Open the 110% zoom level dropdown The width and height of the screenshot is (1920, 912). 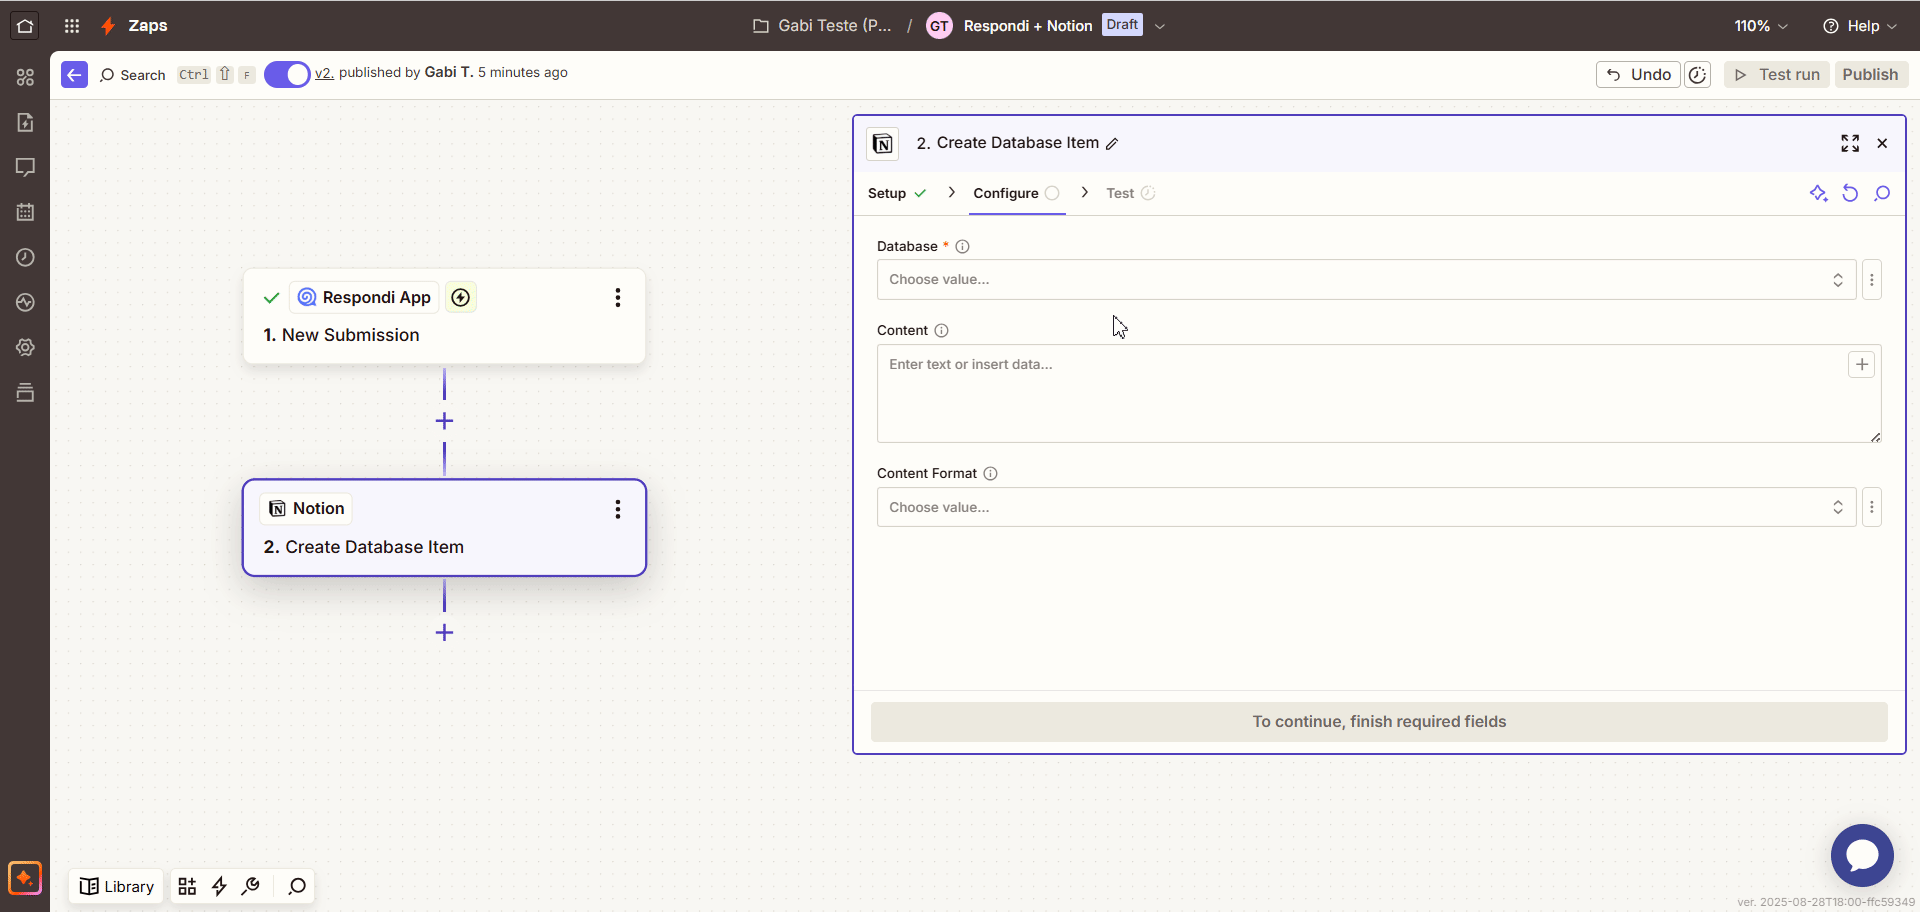click(x=1761, y=26)
